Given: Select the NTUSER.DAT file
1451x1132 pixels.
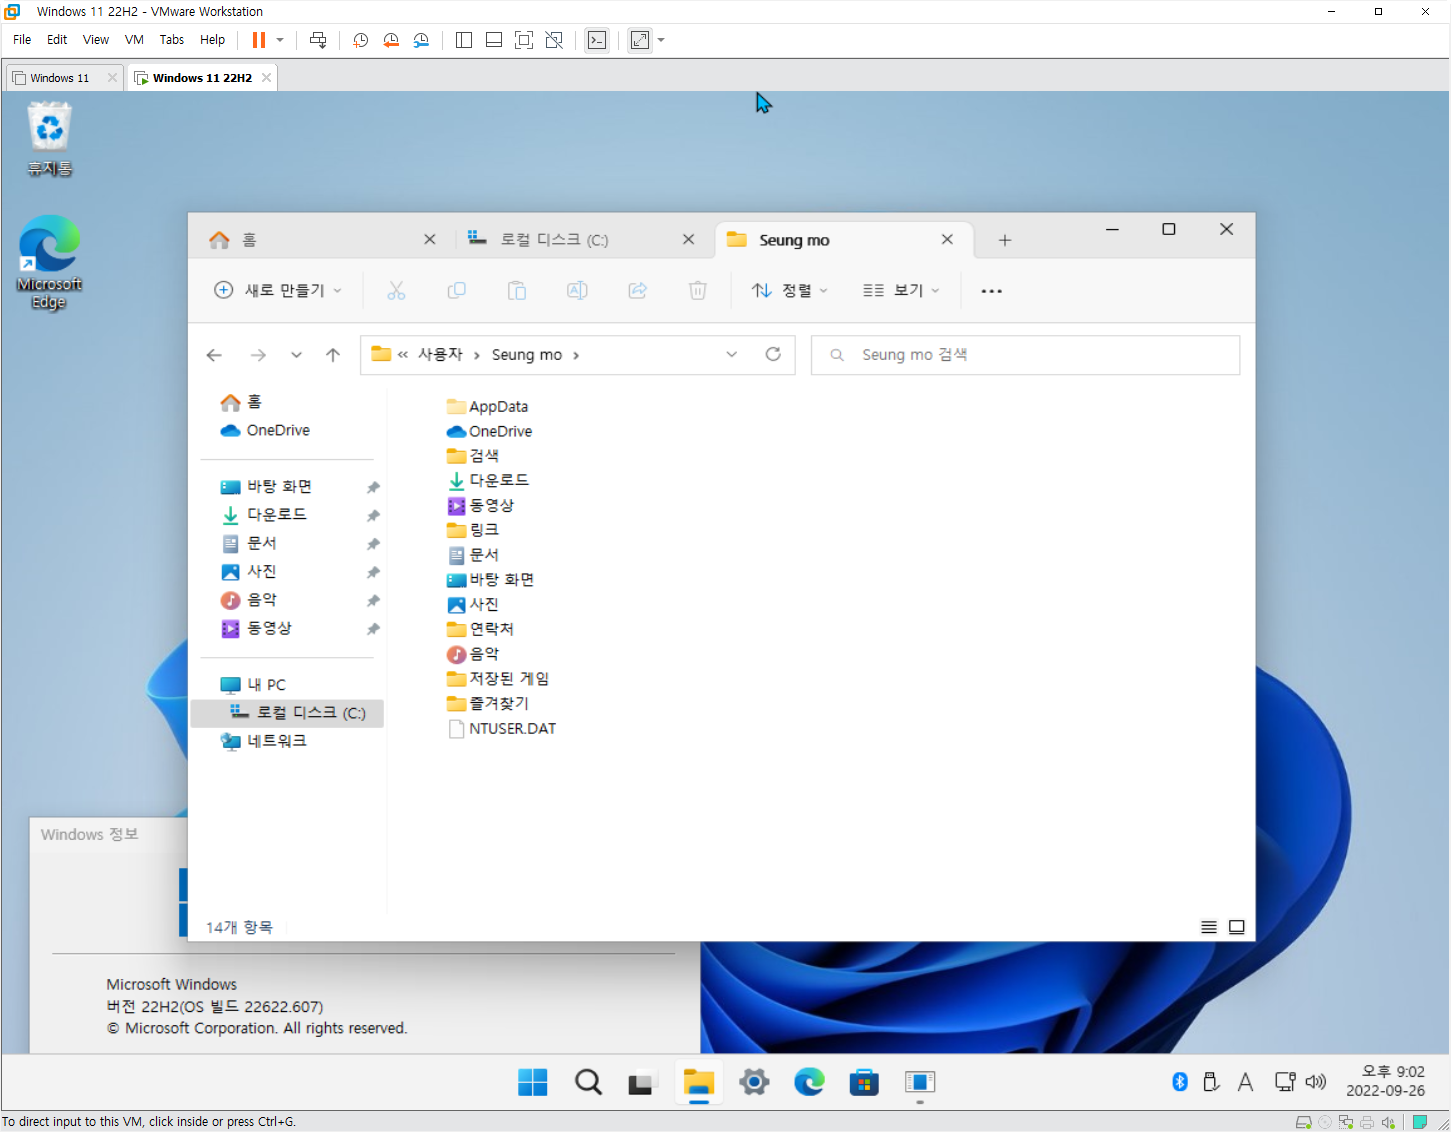Looking at the screenshot, I should point(502,729).
